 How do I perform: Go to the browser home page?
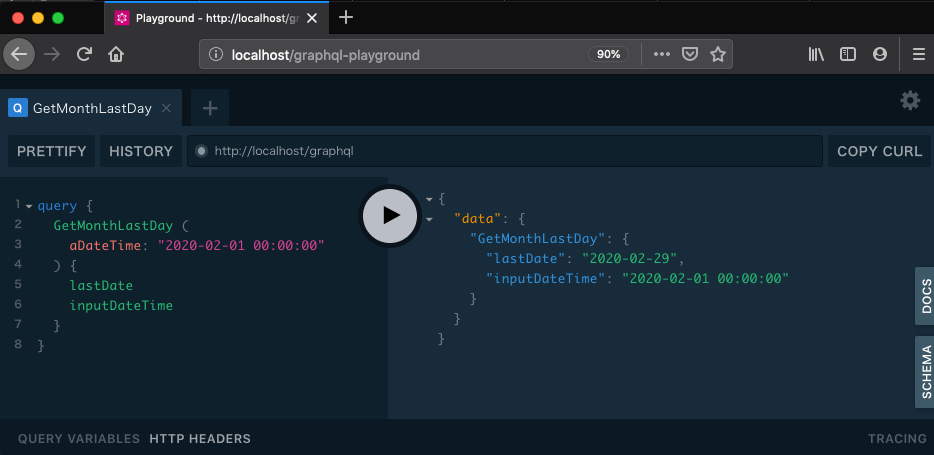click(116, 54)
